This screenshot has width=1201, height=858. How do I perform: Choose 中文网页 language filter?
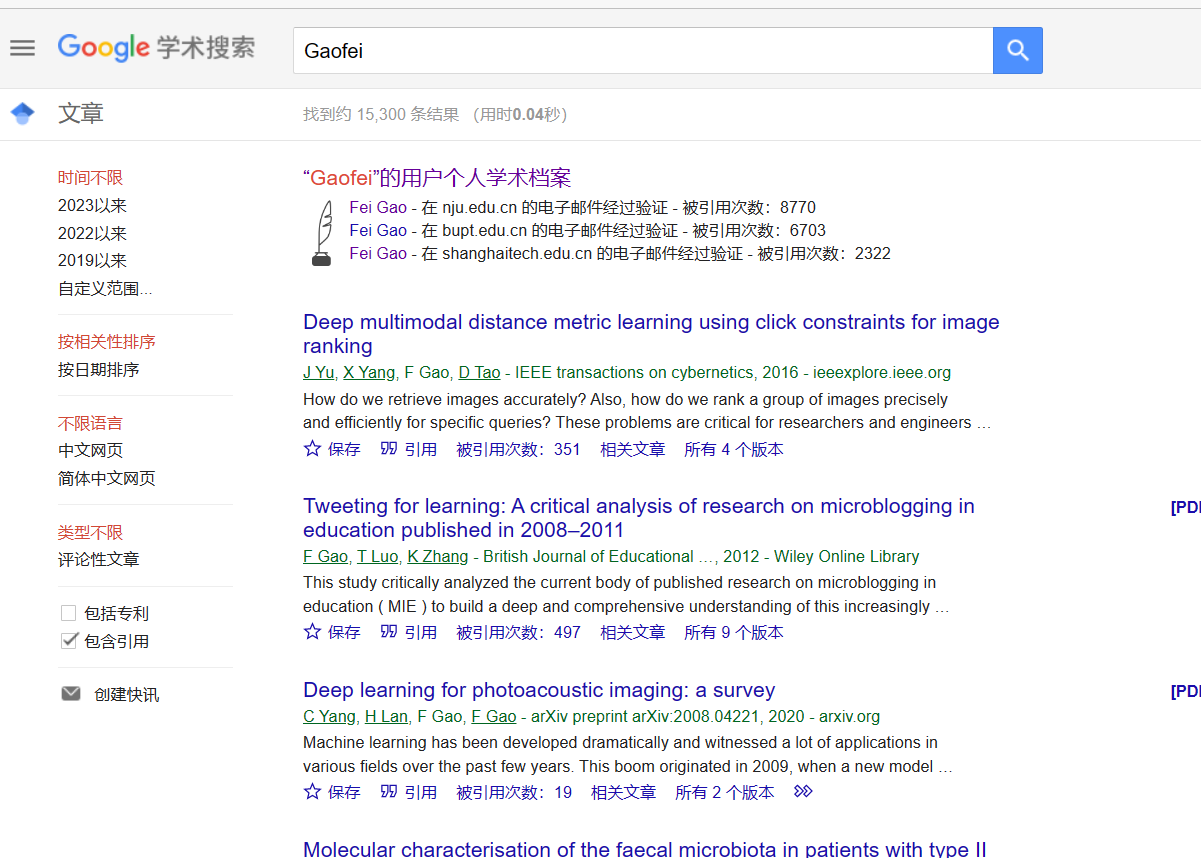point(91,451)
